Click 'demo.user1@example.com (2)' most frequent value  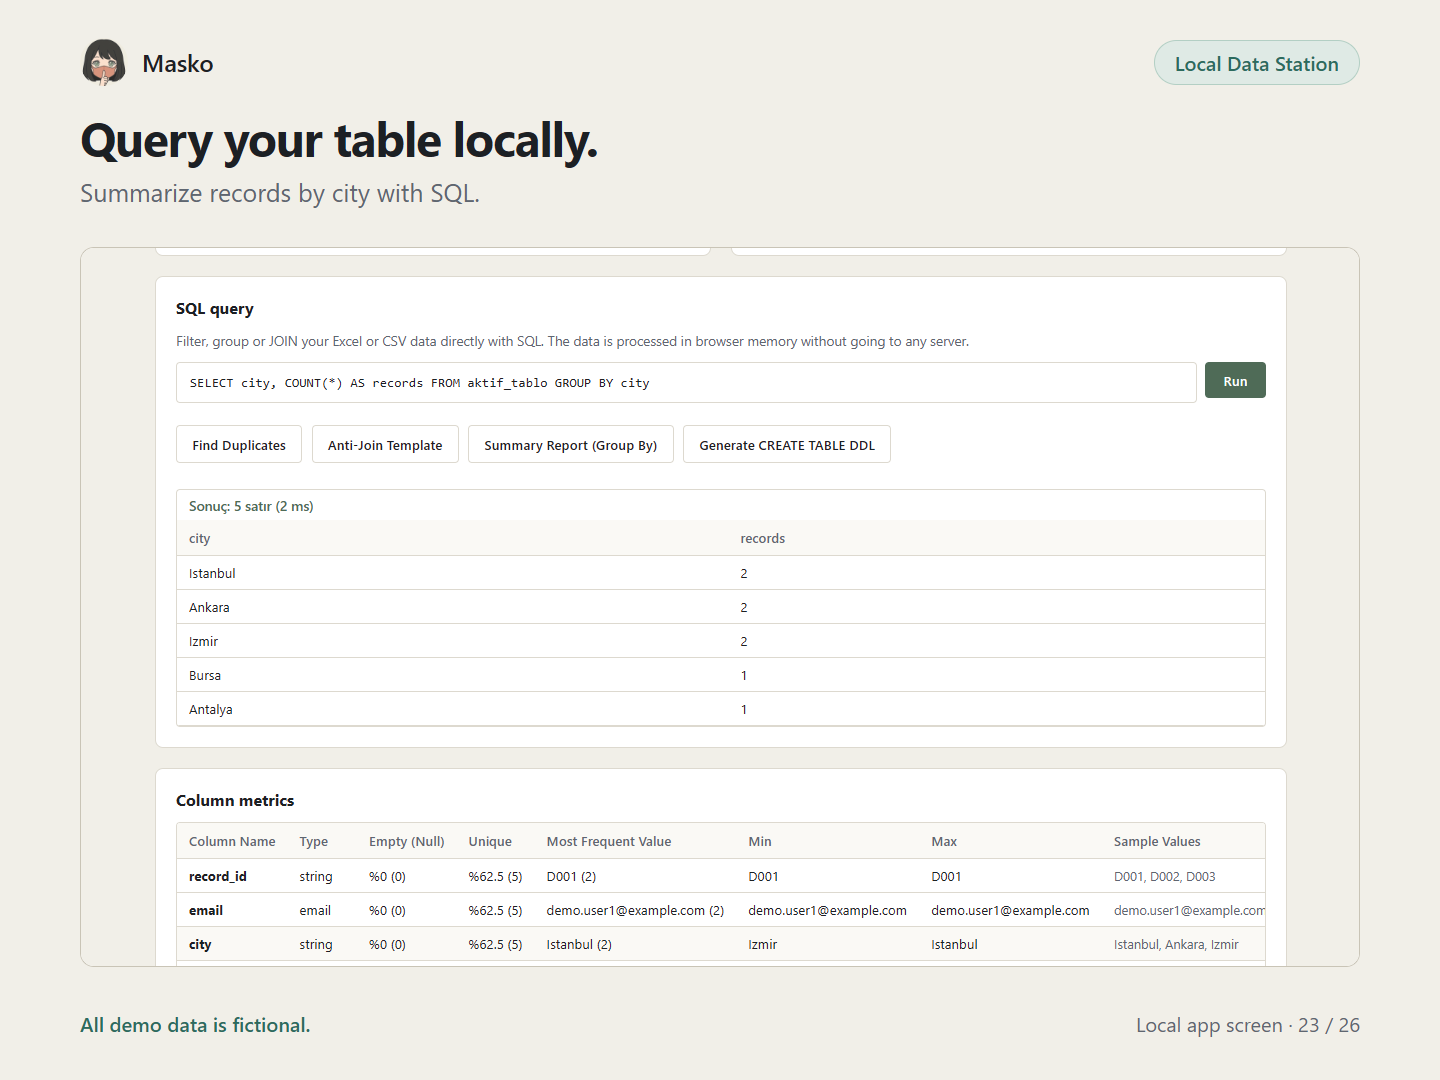[635, 910]
